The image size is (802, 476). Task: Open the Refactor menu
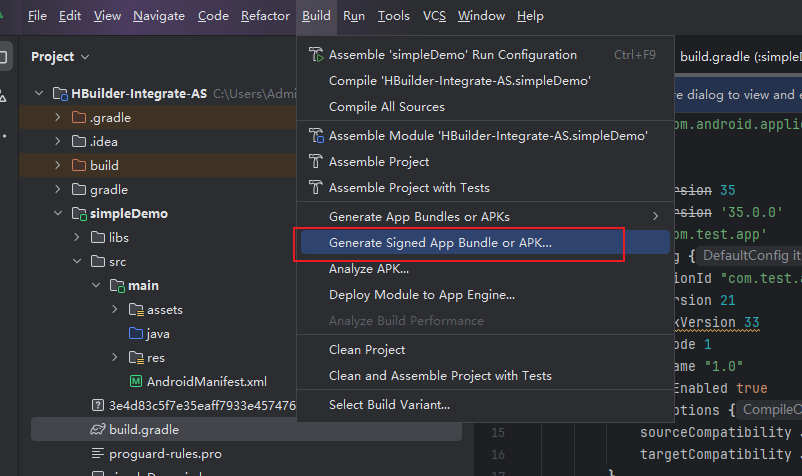click(x=265, y=16)
